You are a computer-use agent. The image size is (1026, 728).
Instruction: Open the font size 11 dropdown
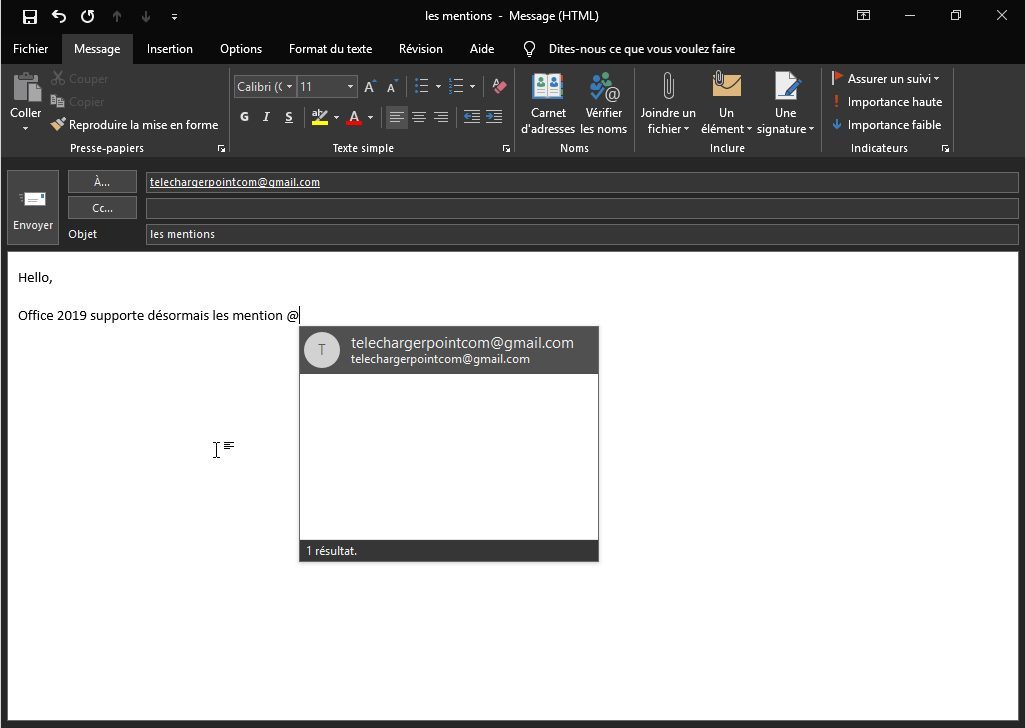click(x=350, y=87)
